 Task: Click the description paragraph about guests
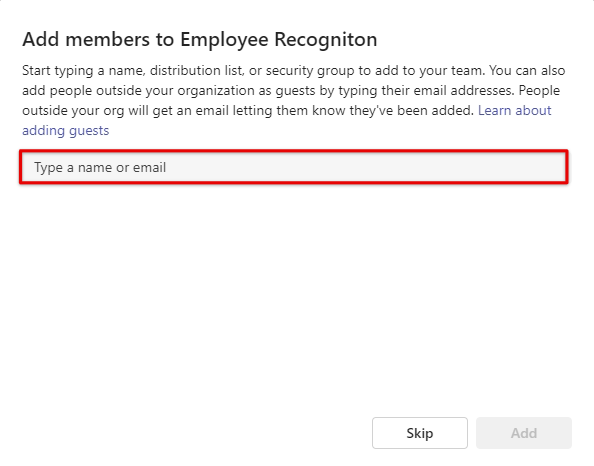tap(294, 100)
